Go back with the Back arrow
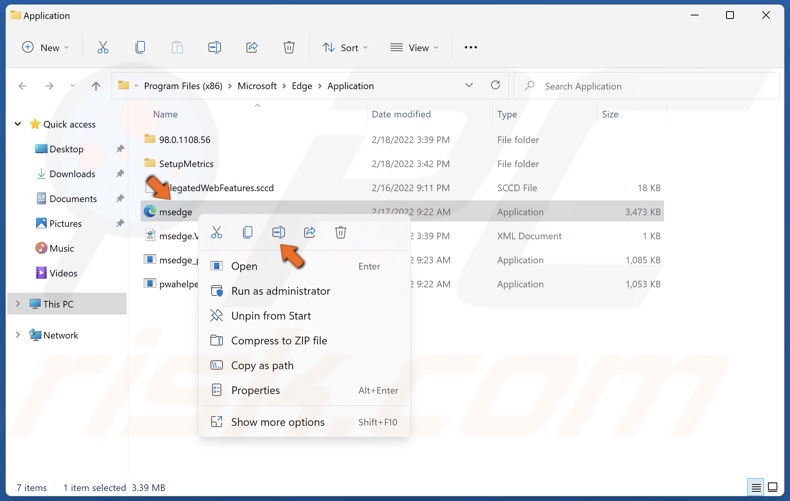 pos(23,86)
